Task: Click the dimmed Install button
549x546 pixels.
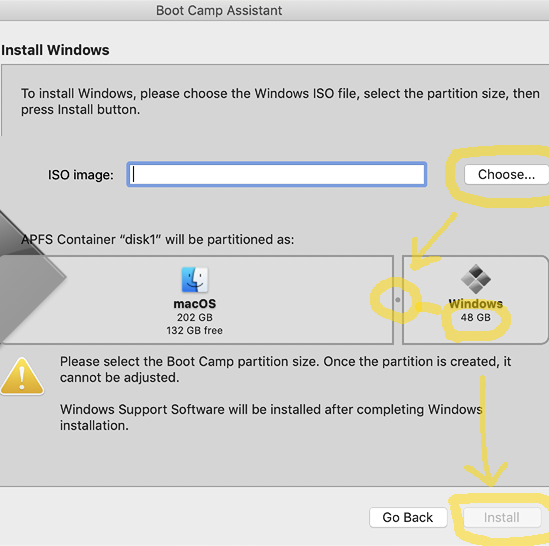Action: (502, 517)
